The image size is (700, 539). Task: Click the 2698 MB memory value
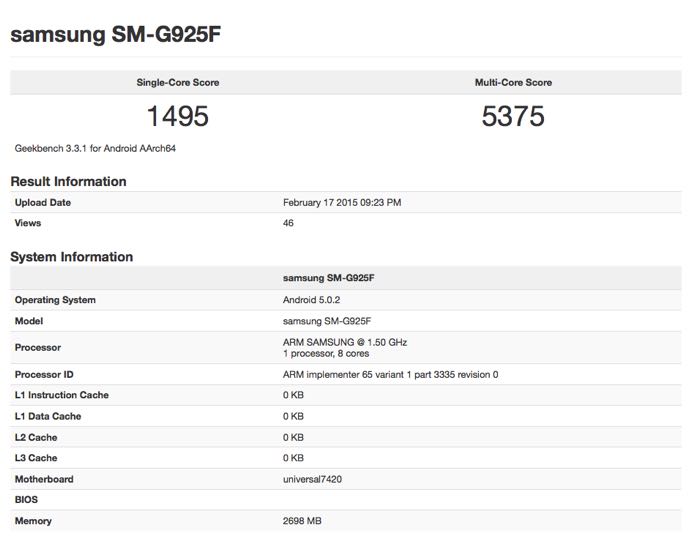(x=303, y=521)
